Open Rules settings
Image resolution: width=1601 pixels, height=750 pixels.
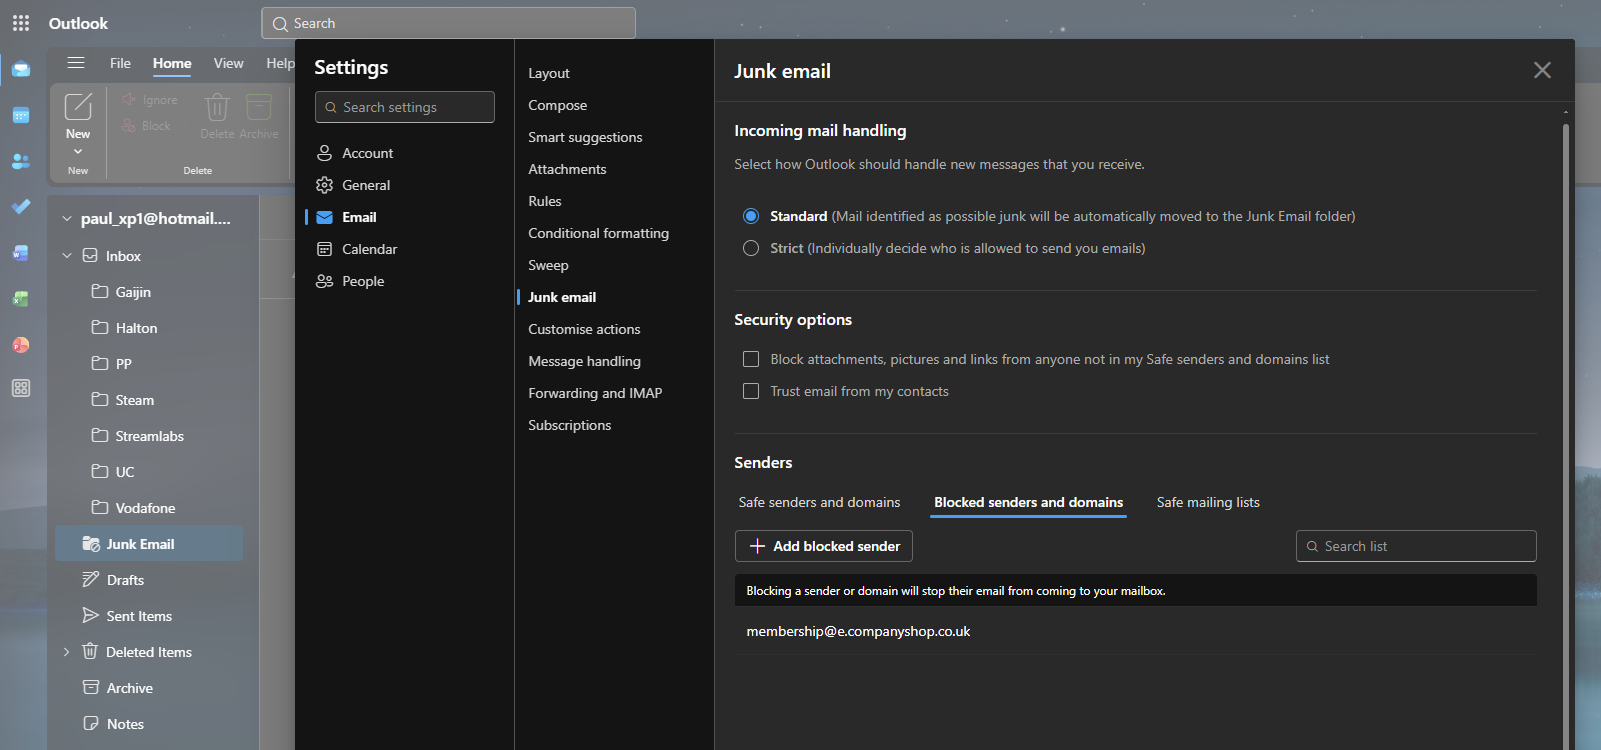pos(545,201)
